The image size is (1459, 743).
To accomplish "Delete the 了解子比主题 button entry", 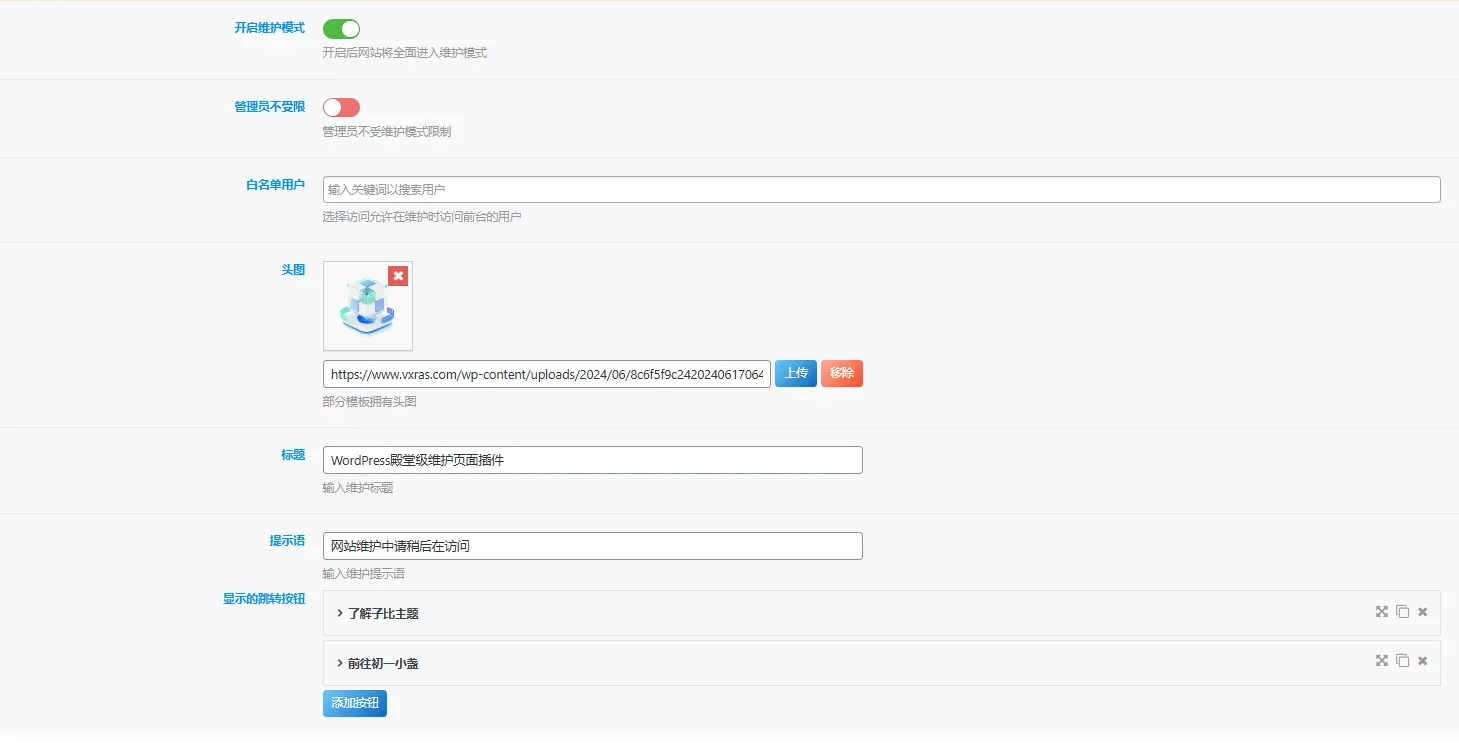I will [1422, 612].
